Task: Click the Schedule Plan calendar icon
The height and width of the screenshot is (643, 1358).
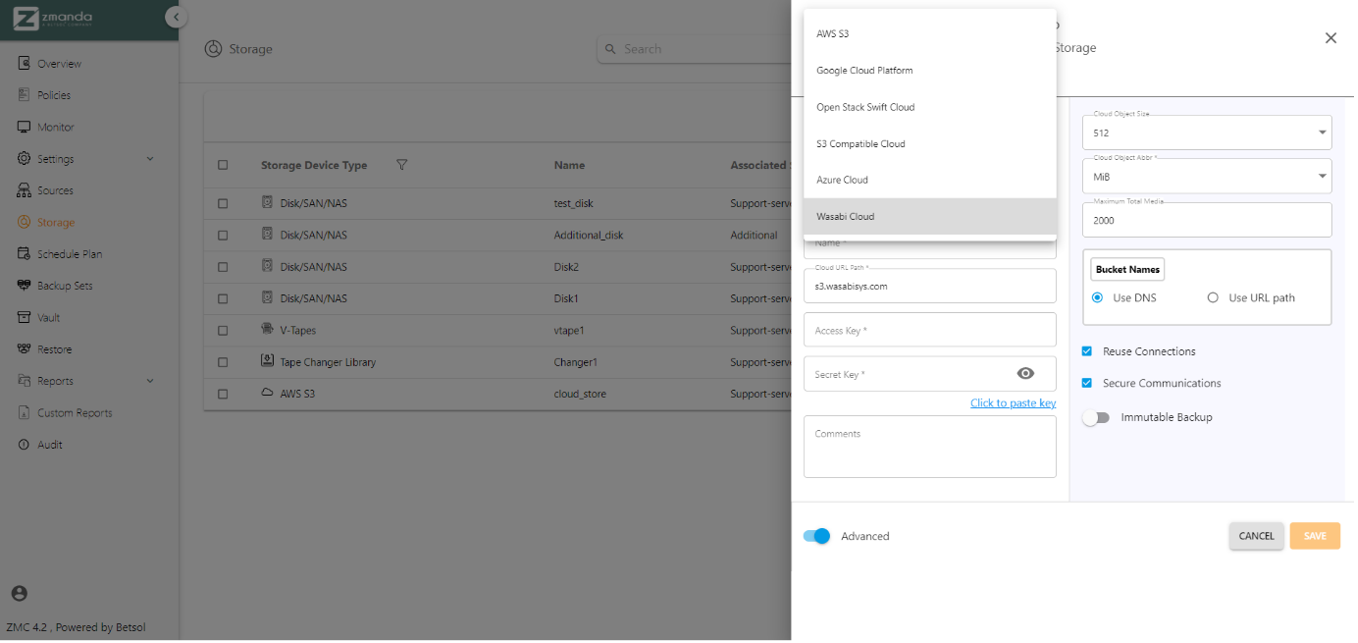Action: click(24, 254)
